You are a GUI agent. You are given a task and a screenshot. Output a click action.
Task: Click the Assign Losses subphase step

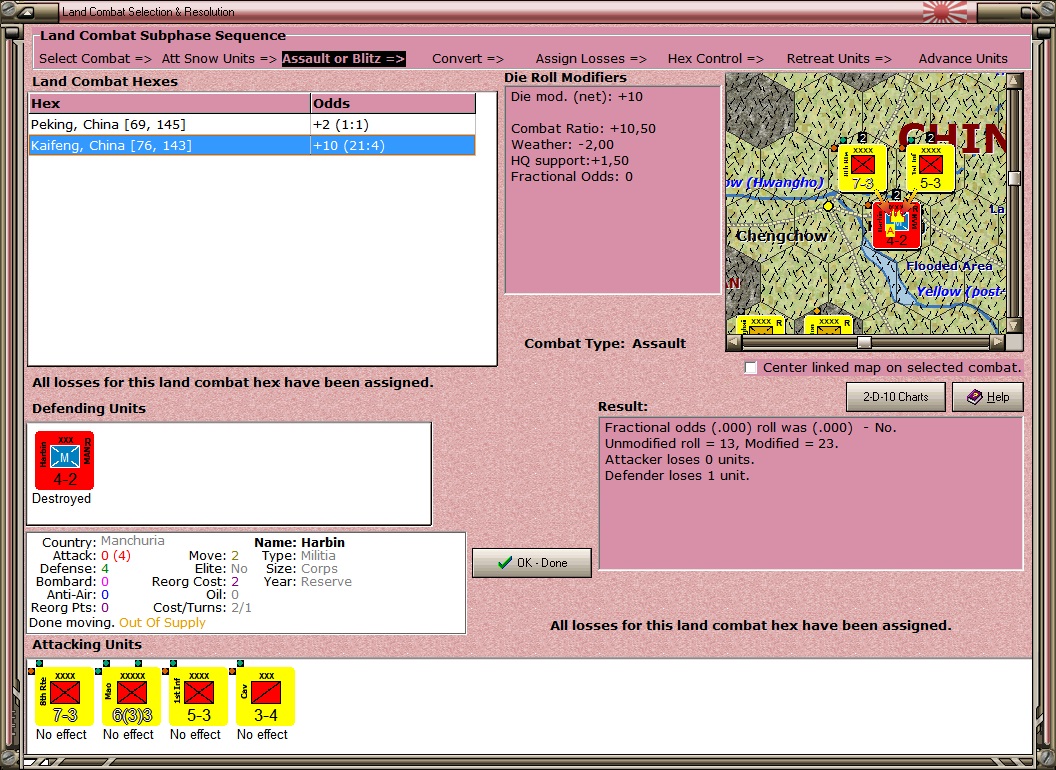pos(591,59)
